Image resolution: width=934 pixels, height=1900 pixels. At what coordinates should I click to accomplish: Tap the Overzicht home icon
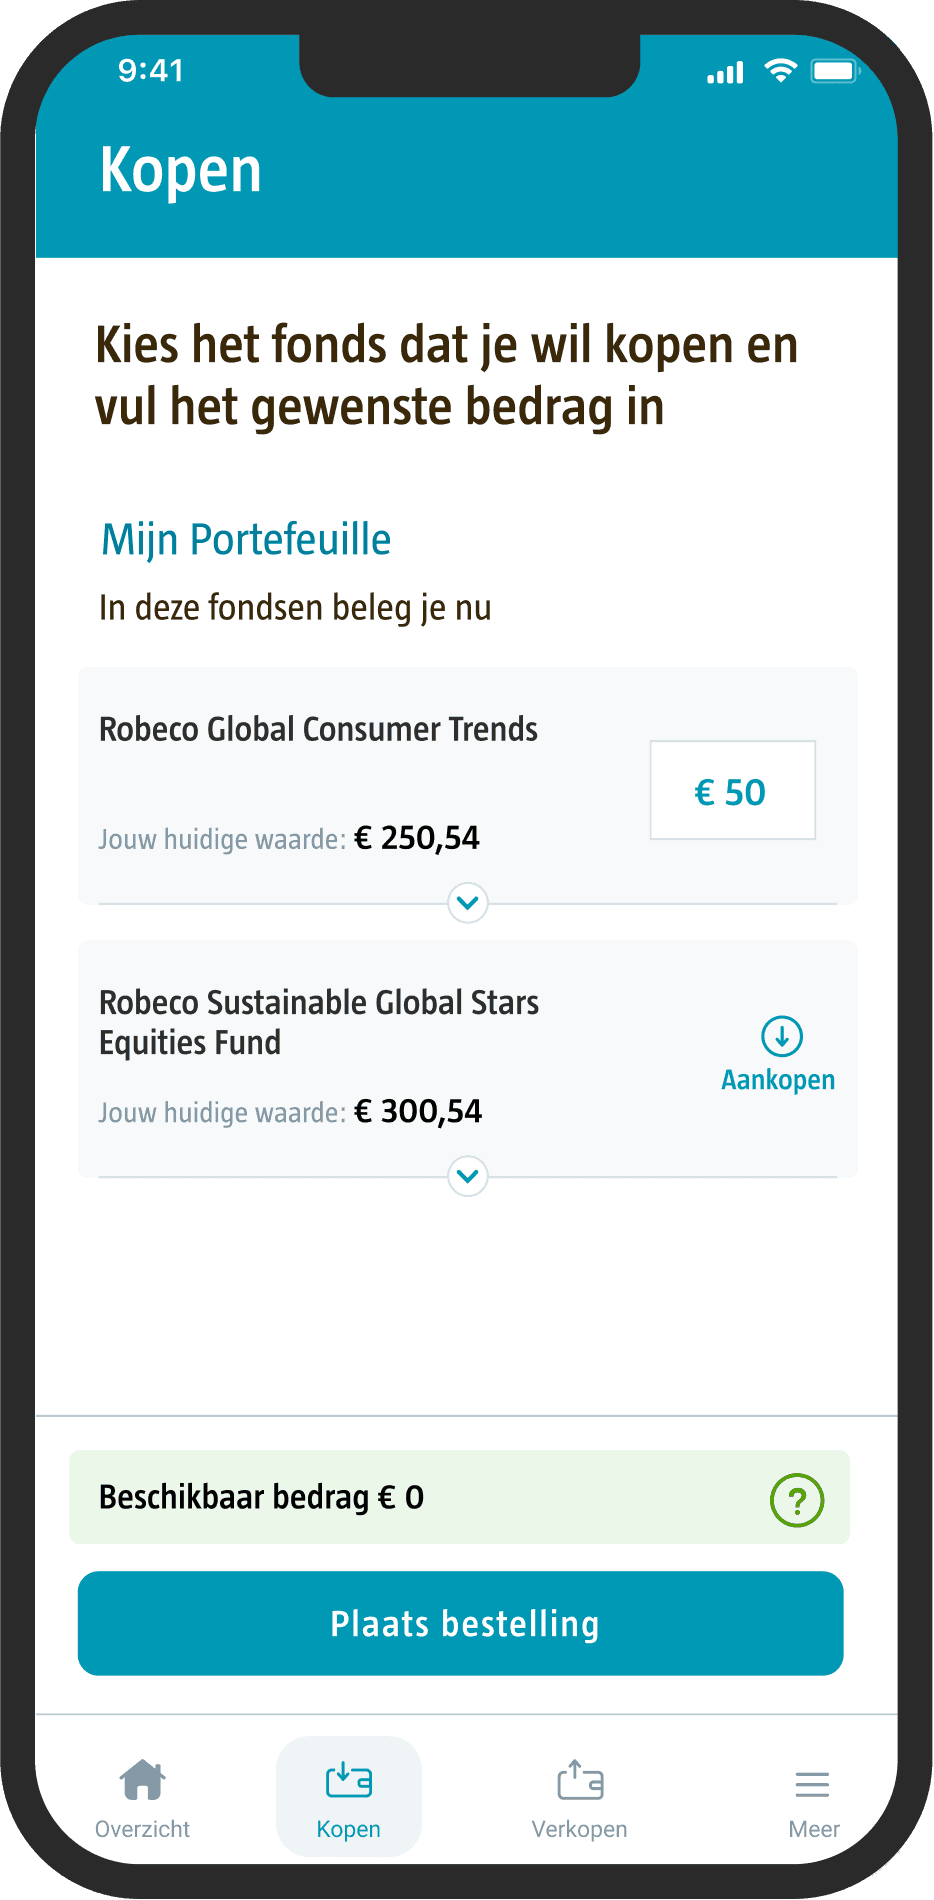coord(142,1780)
